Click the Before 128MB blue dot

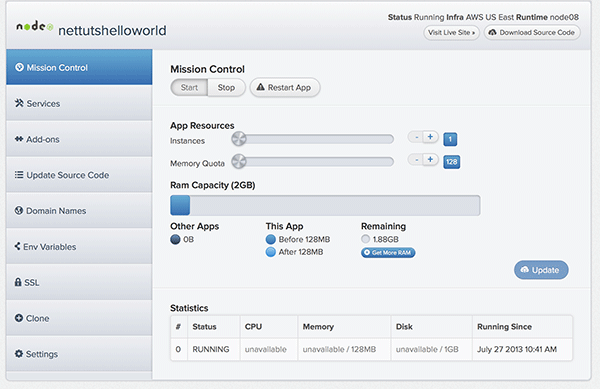[271, 239]
